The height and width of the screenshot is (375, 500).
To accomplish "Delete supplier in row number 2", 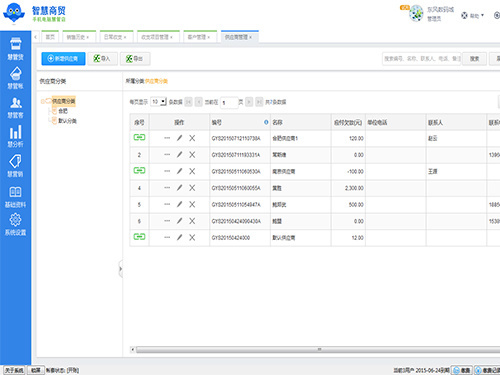I will (192, 155).
